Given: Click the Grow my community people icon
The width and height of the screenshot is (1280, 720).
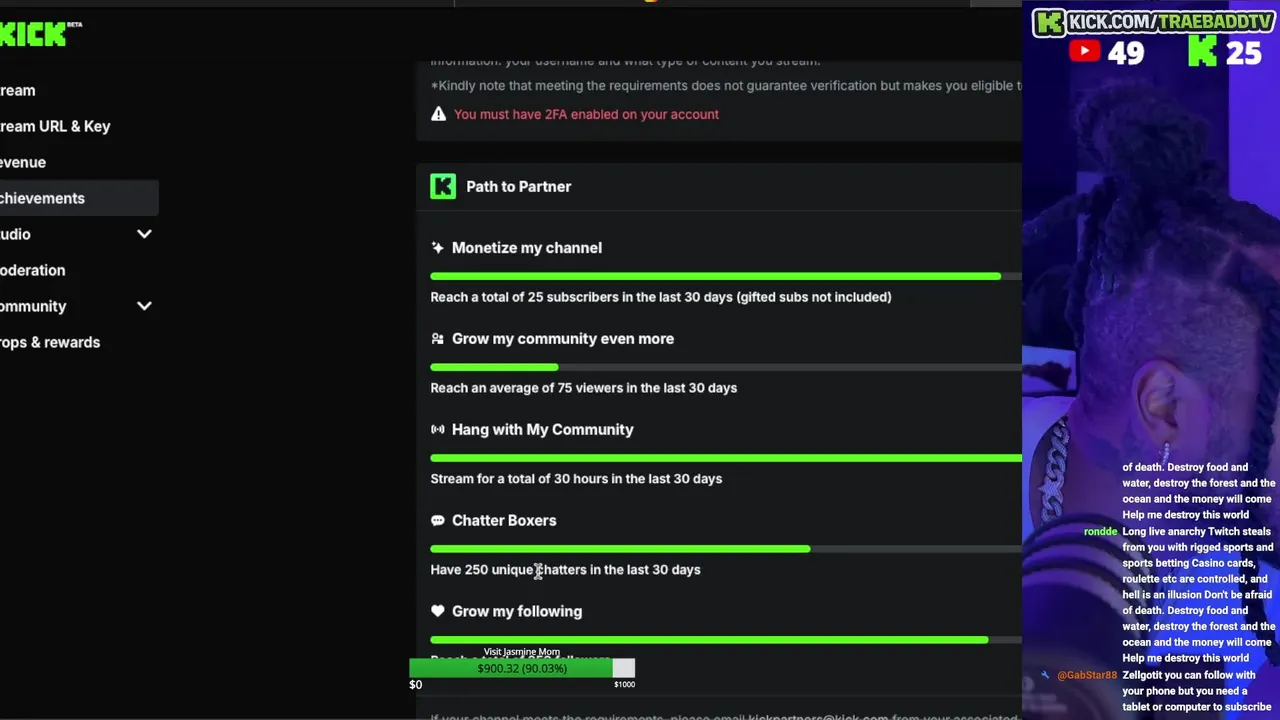Looking at the screenshot, I should [x=437, y=339].
